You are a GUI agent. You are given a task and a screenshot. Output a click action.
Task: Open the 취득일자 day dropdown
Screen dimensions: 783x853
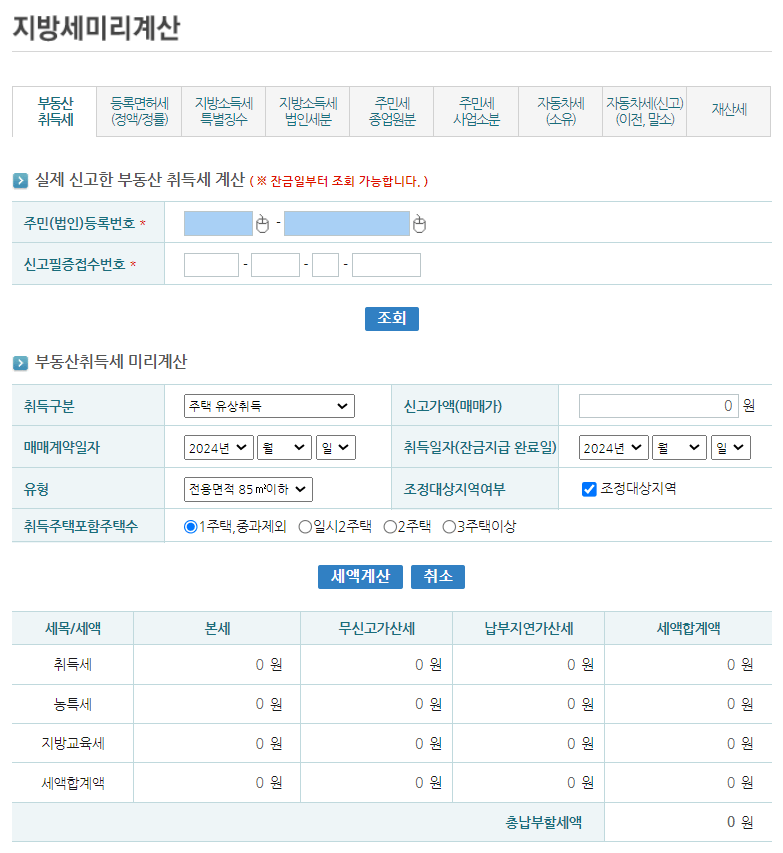pos(731,448)
